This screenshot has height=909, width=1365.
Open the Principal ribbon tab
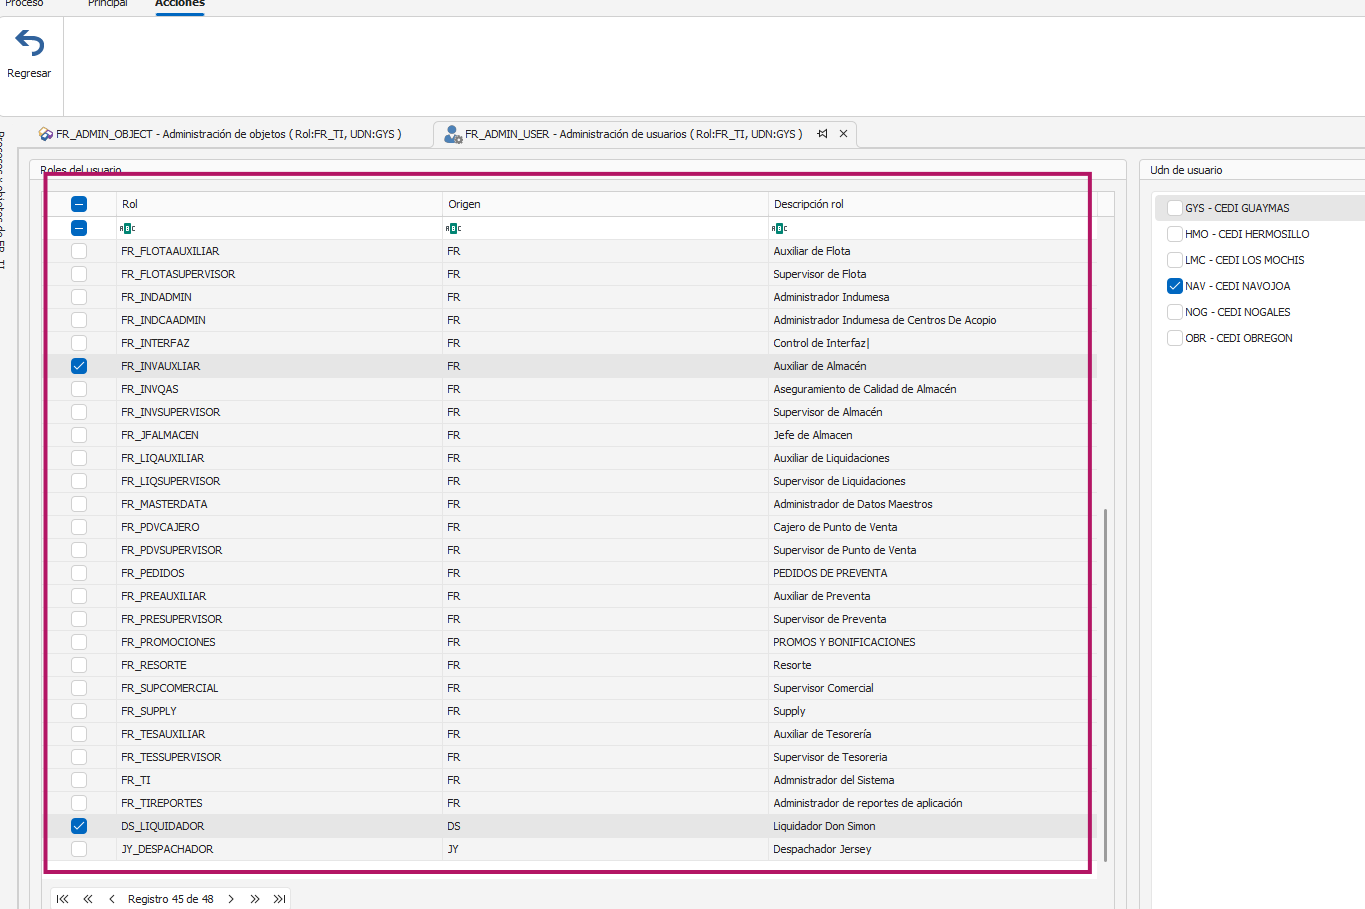pos(108,4)
